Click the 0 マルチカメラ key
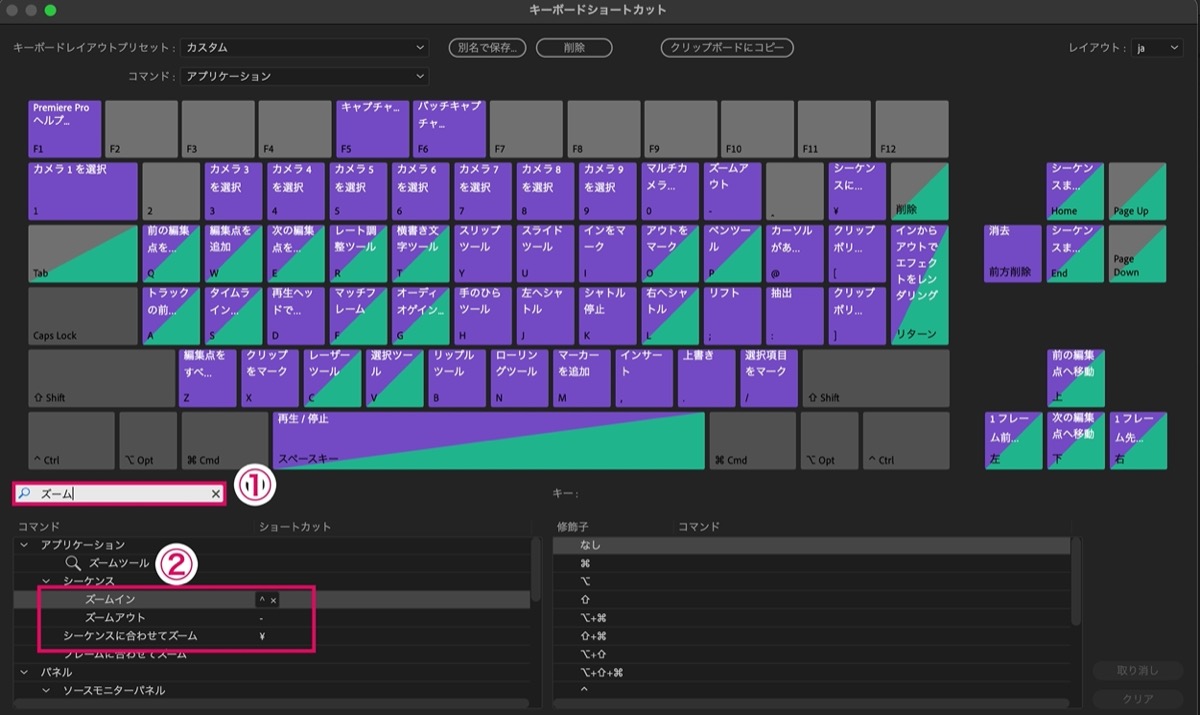Screen dimensions: 1200x715 (670, 191)
